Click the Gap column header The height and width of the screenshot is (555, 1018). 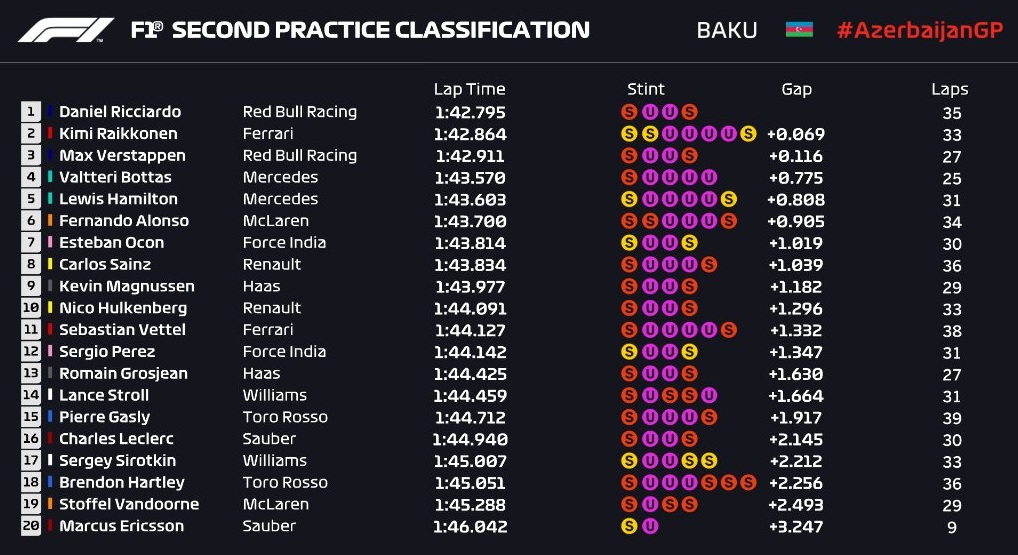click(796, 89)
